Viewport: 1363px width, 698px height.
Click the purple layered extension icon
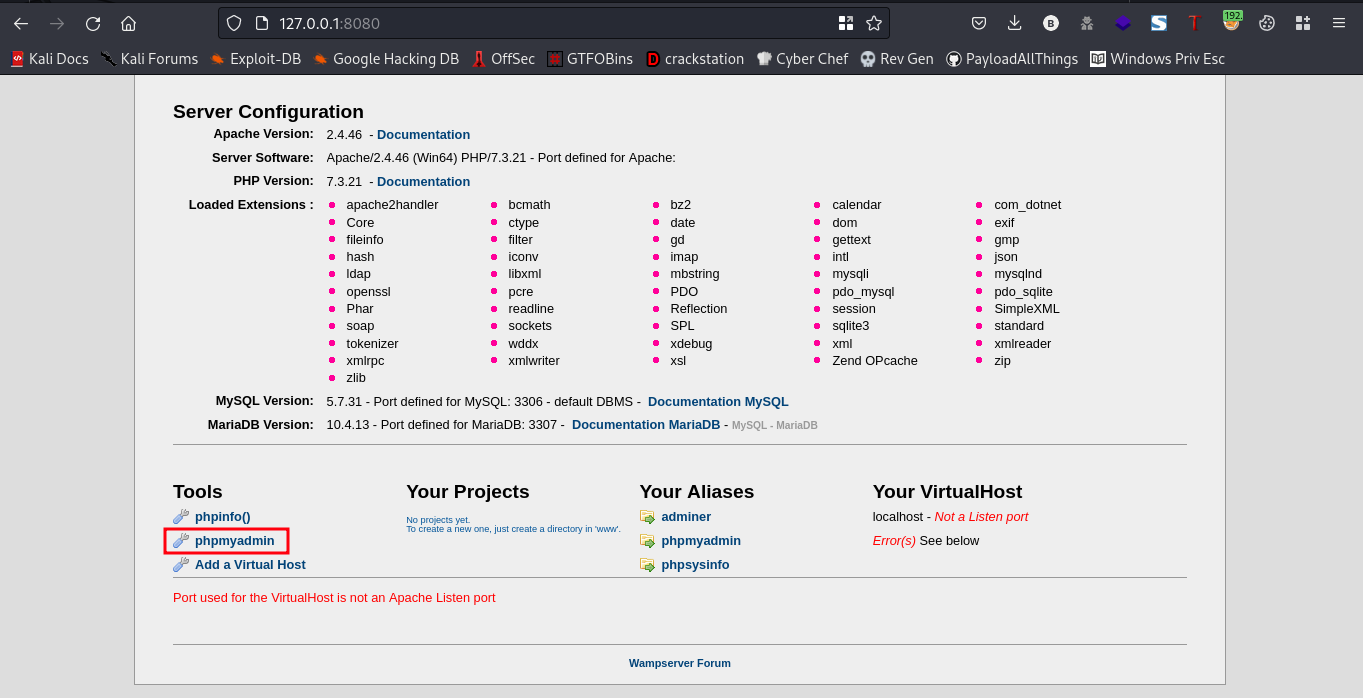[x=1123, y=23]
